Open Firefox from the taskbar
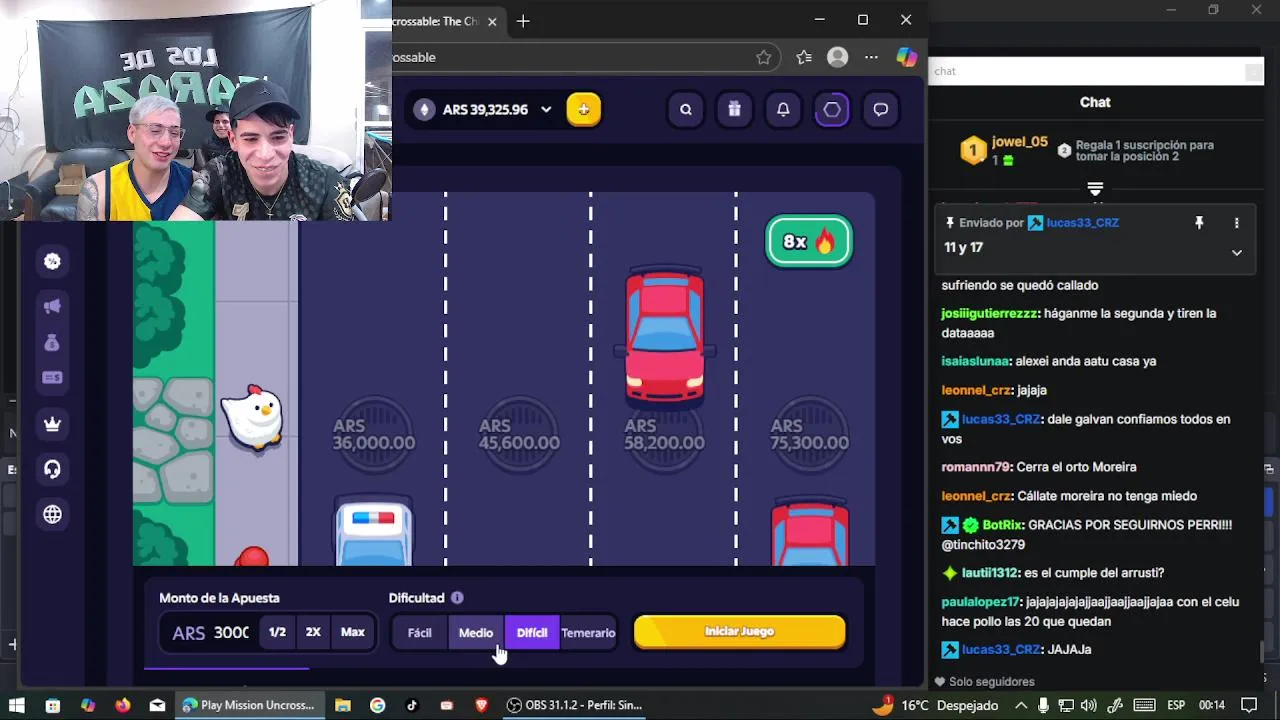Screen dimensions: 1280x720 (122, 705)
